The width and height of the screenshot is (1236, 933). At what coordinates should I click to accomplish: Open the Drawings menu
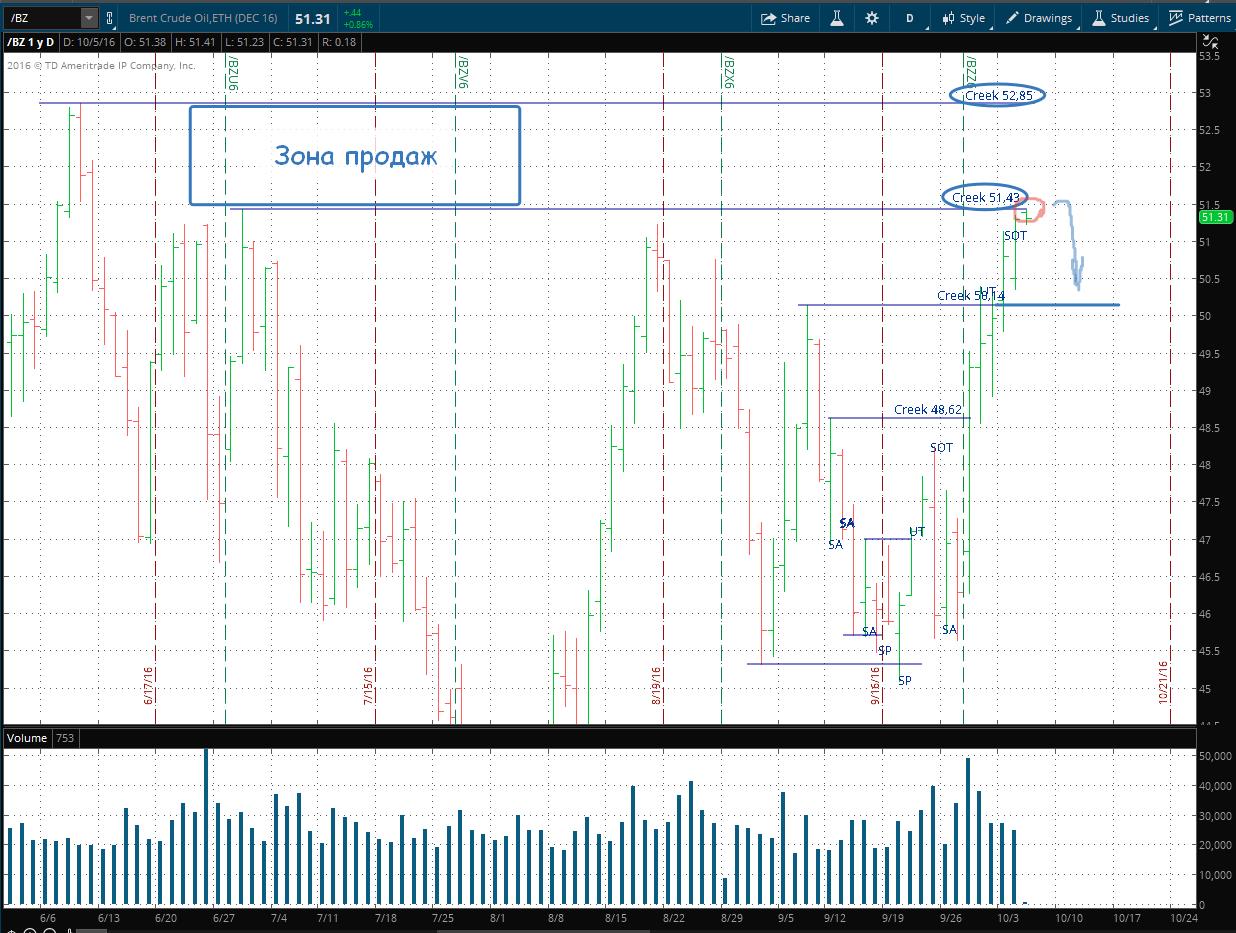[x=1039, y=18]
